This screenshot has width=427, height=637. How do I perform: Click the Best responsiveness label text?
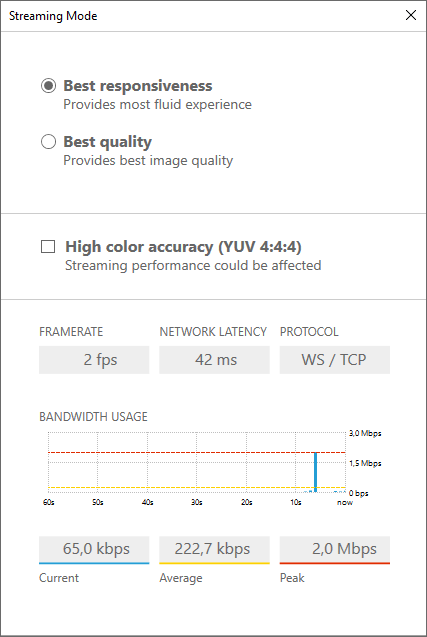tap(138, 86)
